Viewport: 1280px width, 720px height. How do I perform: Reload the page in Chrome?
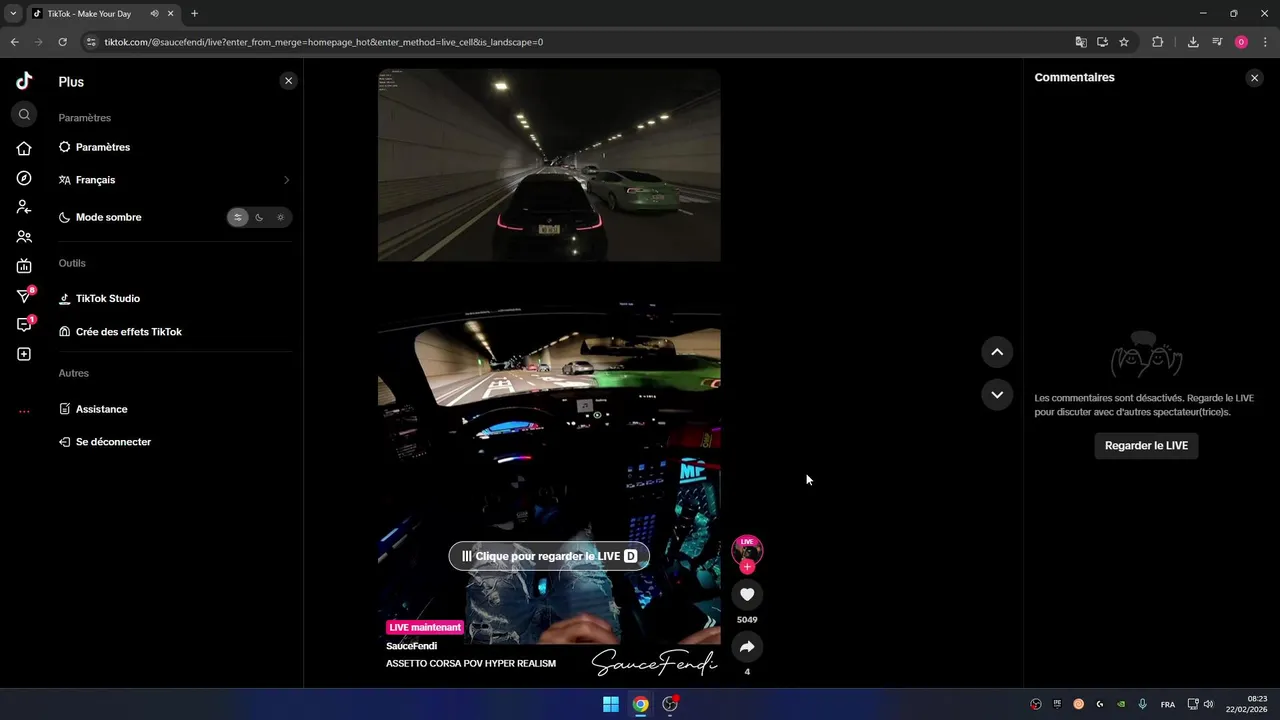[62, 42]
